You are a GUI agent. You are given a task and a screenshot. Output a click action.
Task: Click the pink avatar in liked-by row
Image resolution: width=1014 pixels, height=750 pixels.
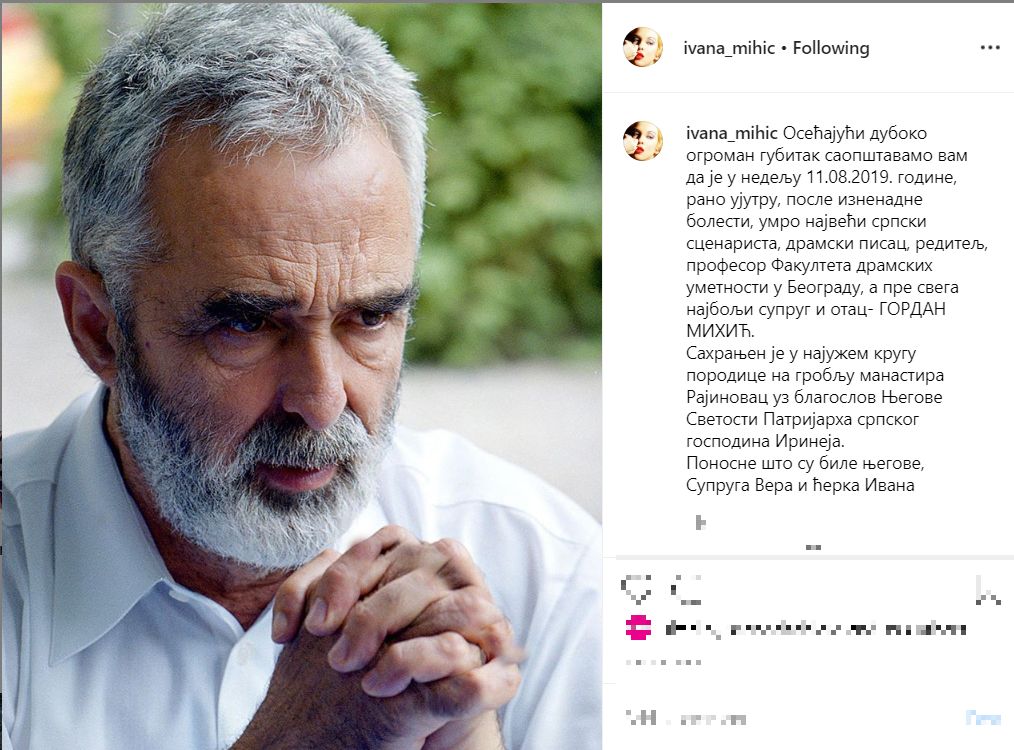point(638,628)
